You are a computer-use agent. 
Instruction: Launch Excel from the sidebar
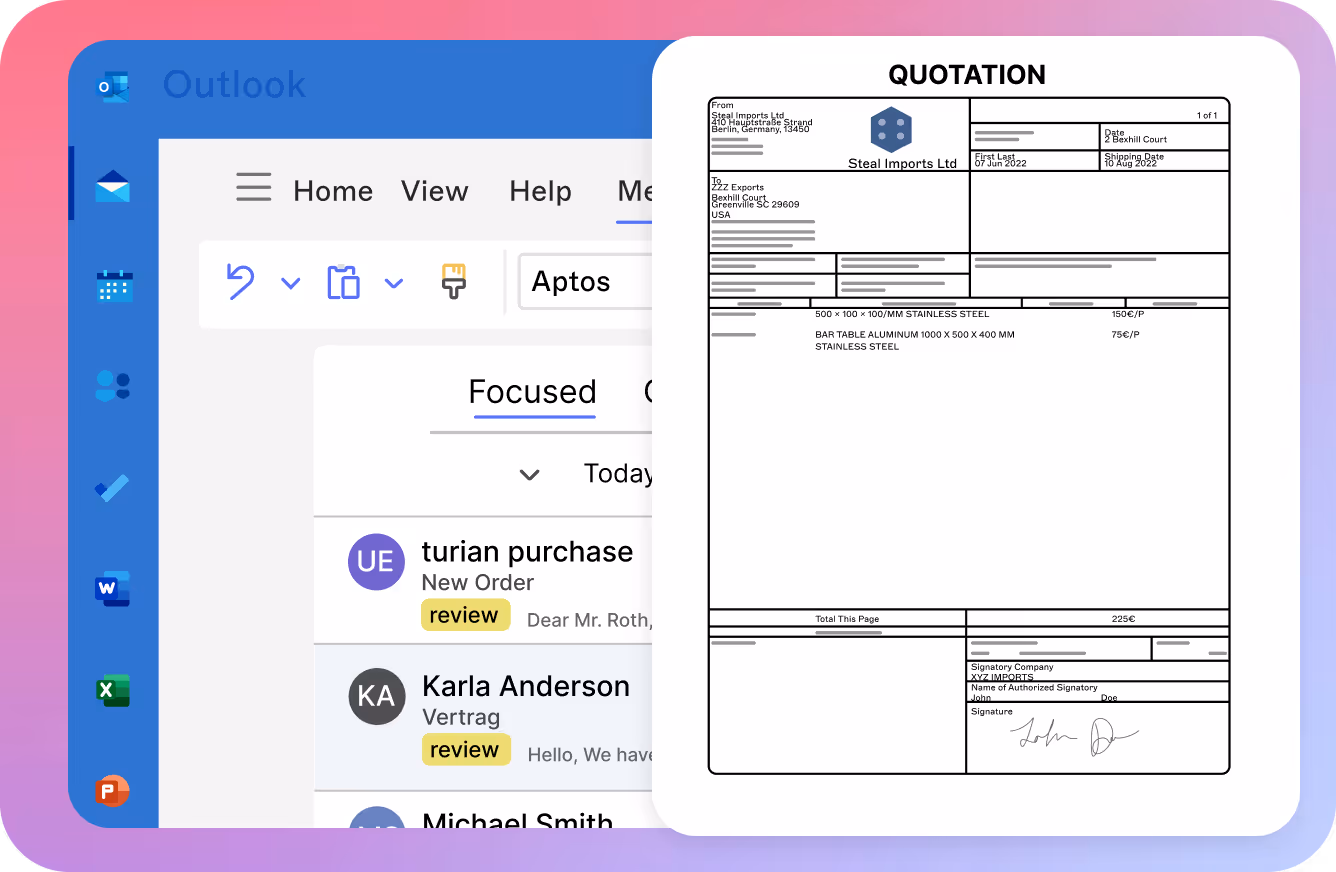tap(113, 690)
